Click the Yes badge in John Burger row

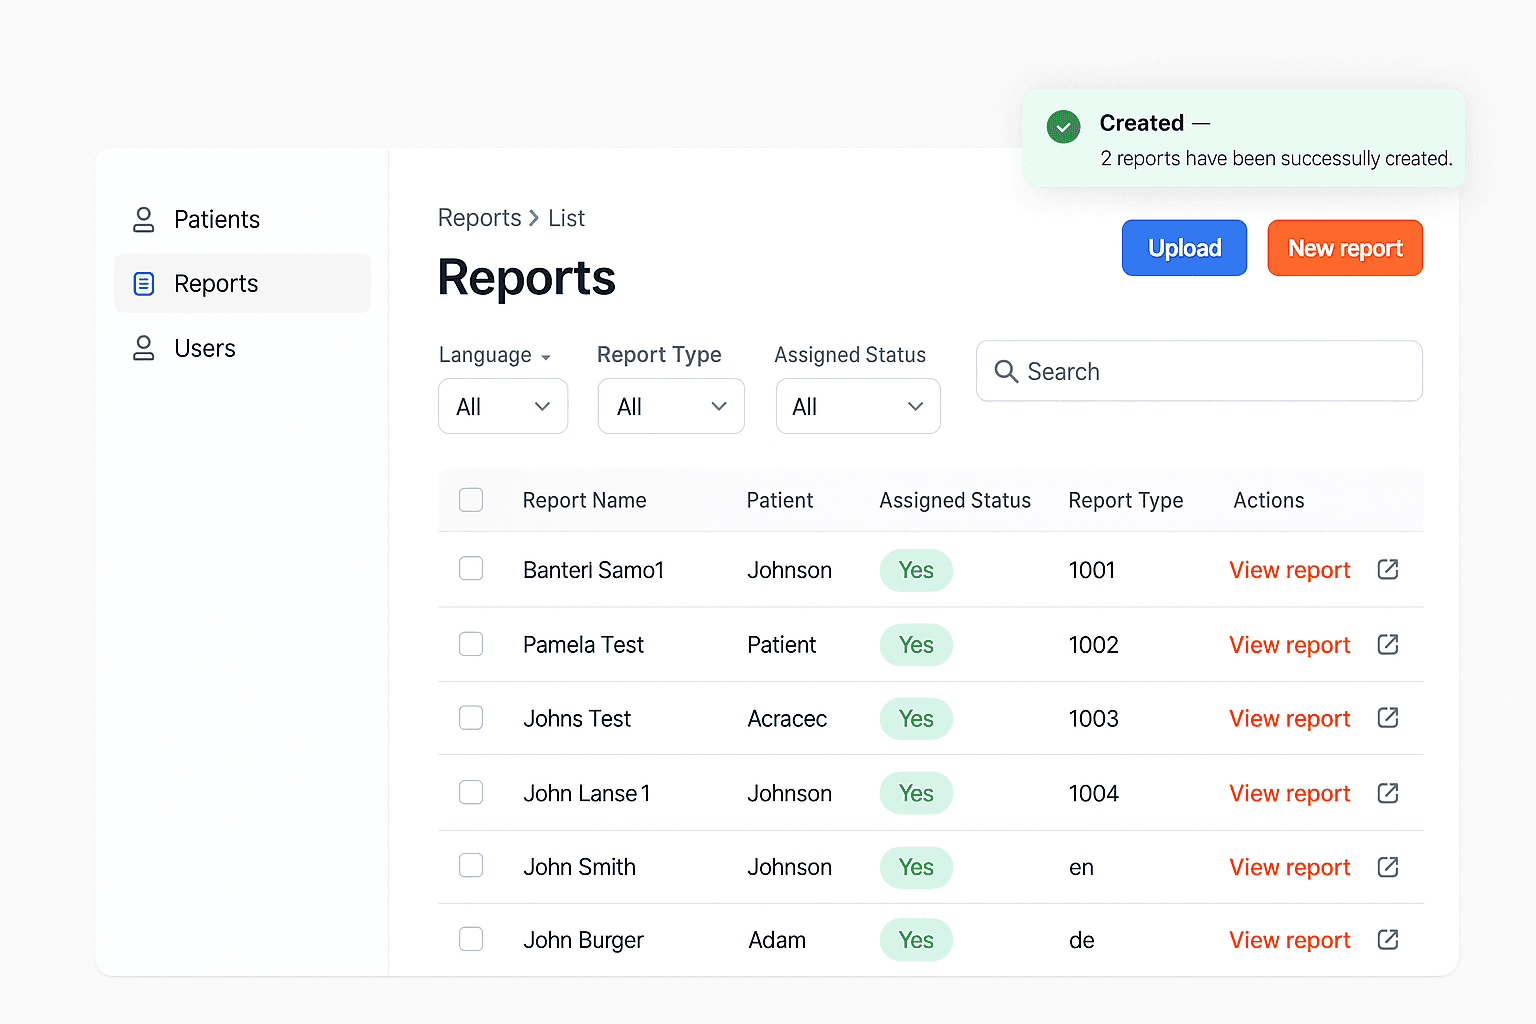click(916, 940)
